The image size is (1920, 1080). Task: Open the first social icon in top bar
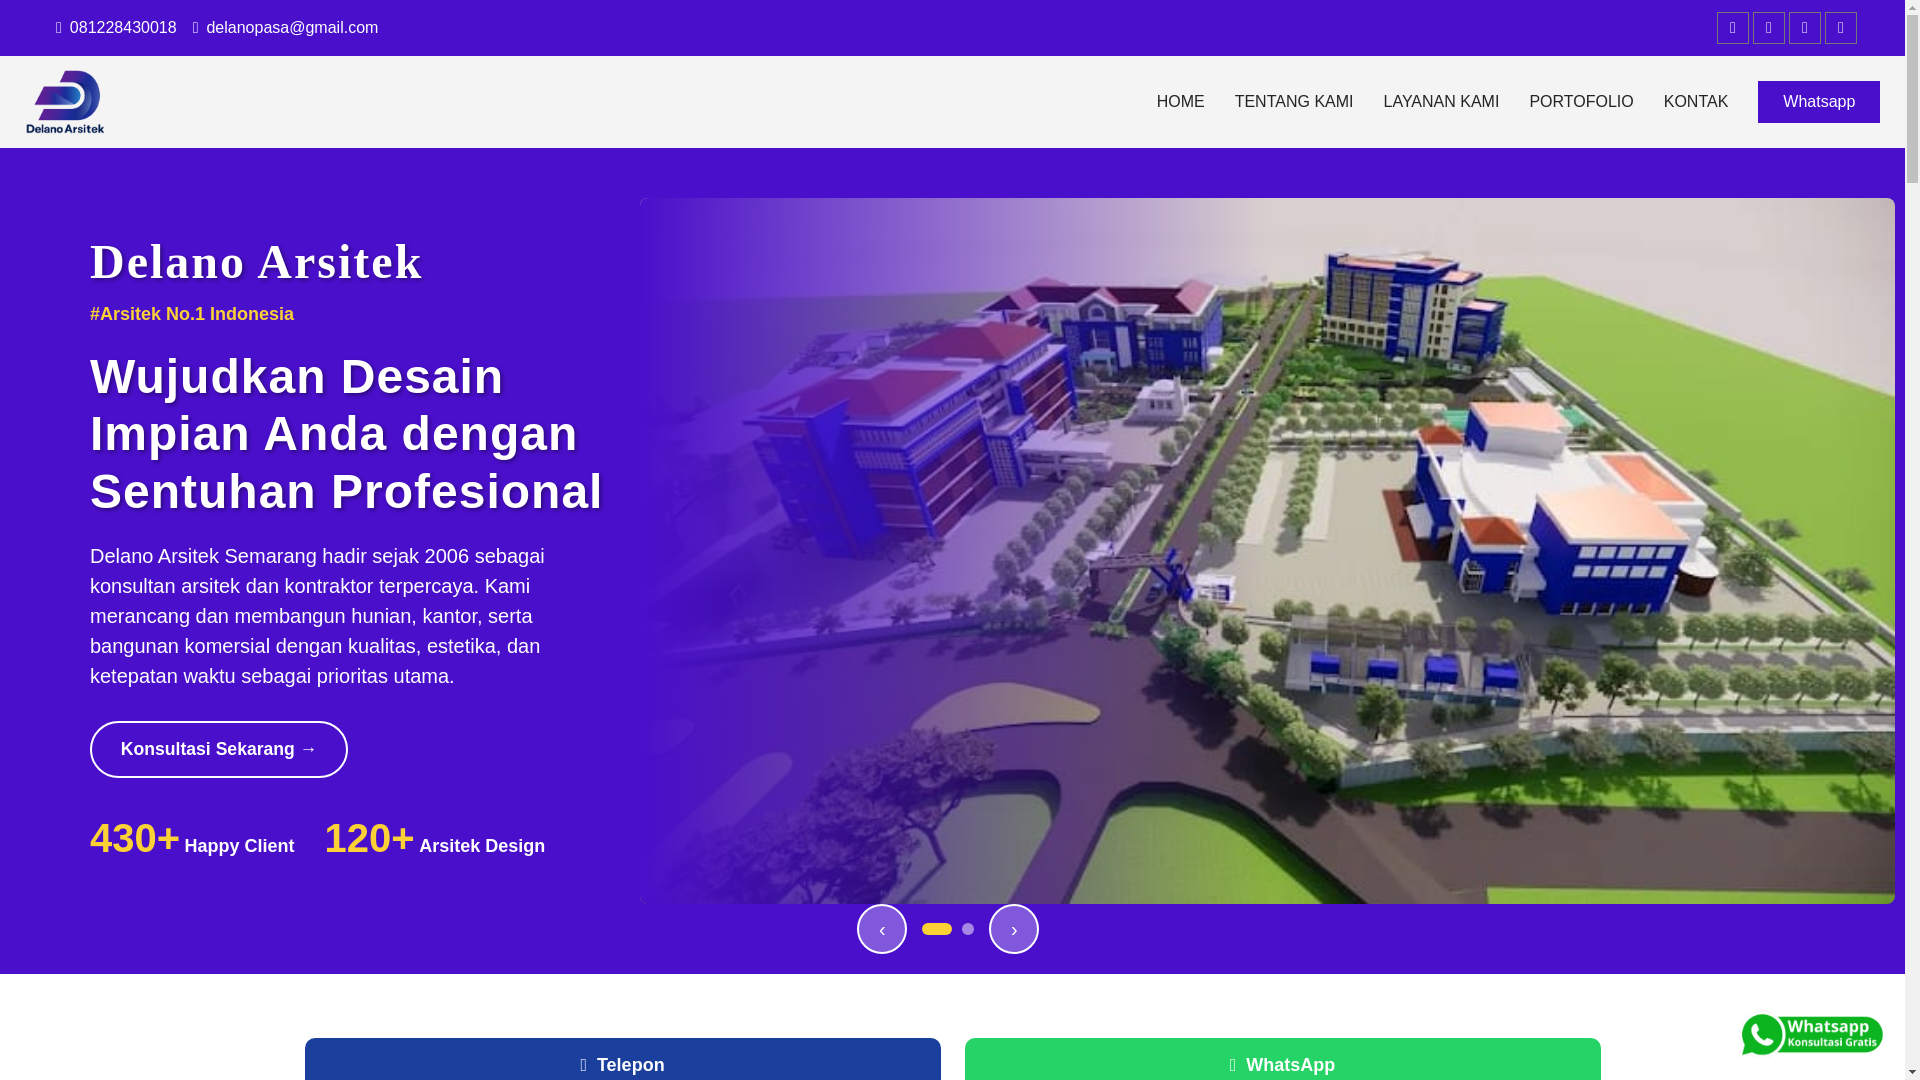1732,28
